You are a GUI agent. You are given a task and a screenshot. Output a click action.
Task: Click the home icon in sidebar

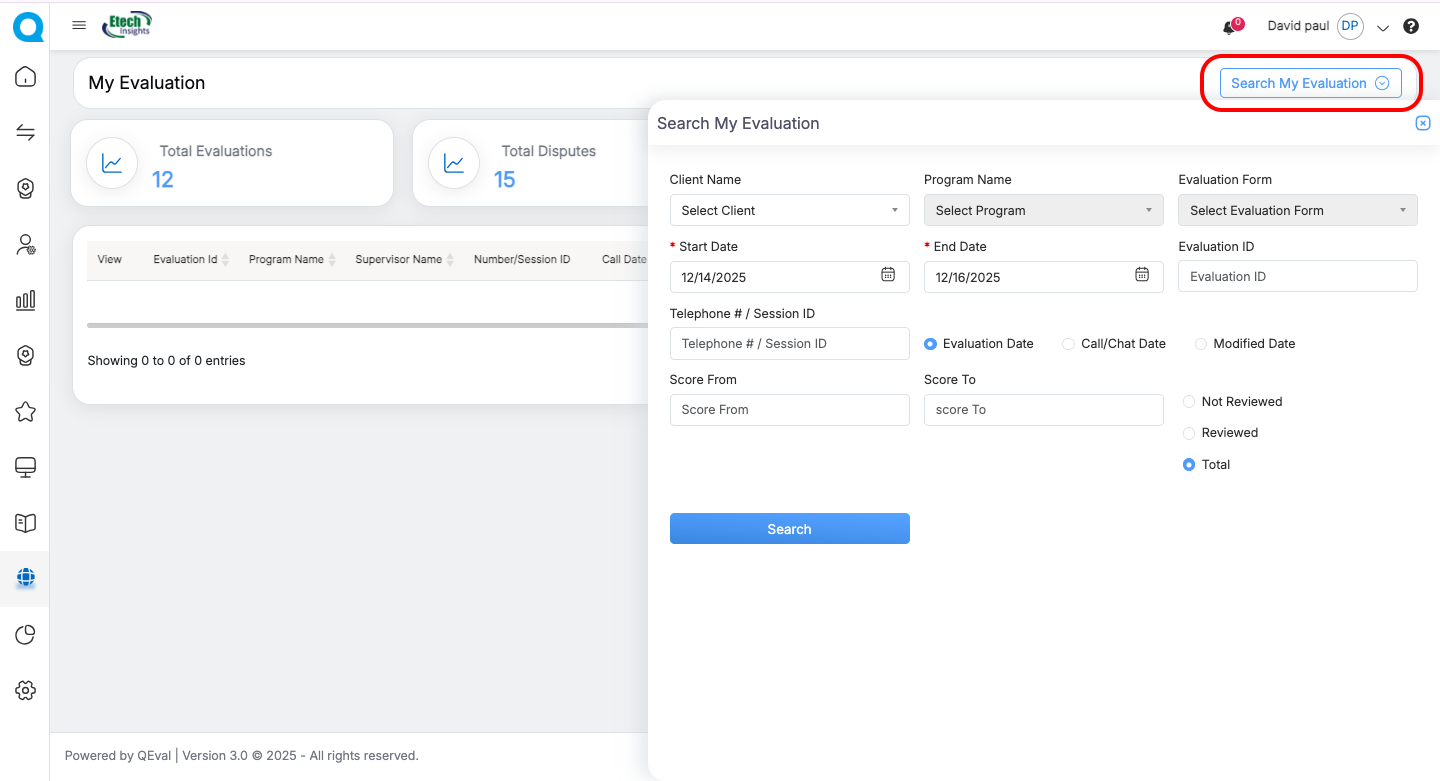pyautogui.click(x=26, y=77)
